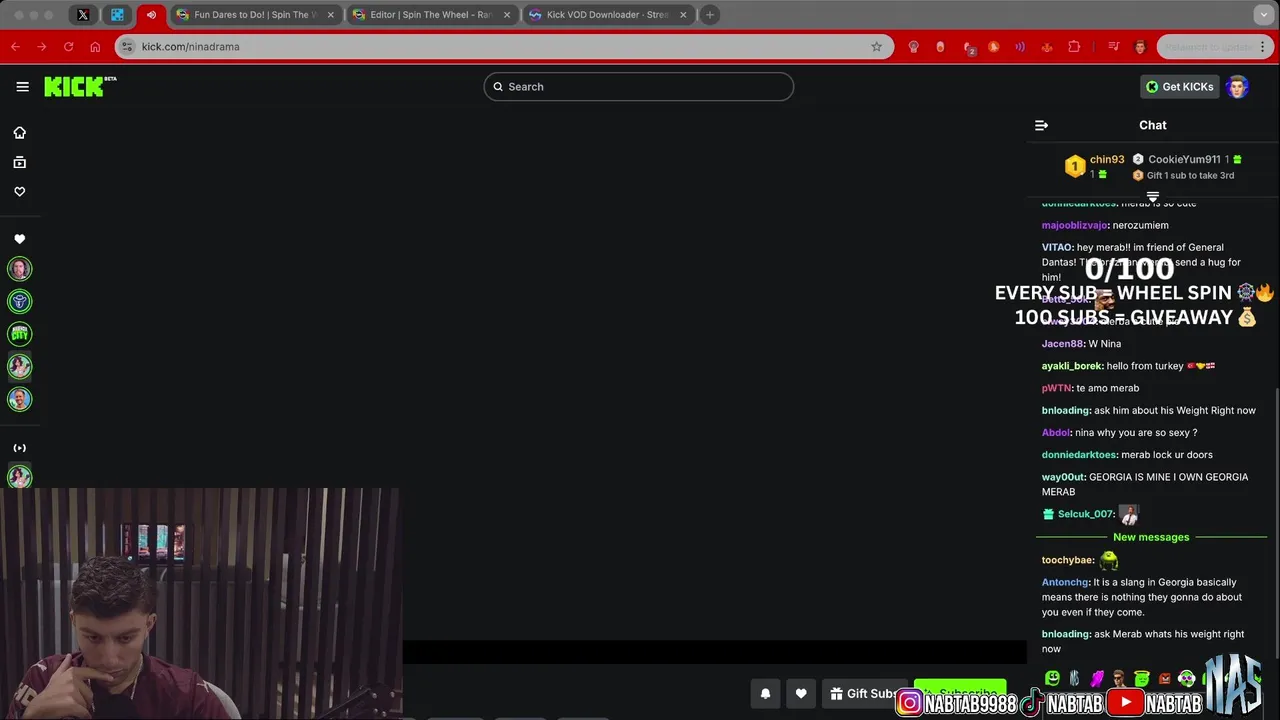Screen dimensions: 1280x720
Task: Insert the red angry face emote
Action: pyautogui.click(x=1164, y=679)
